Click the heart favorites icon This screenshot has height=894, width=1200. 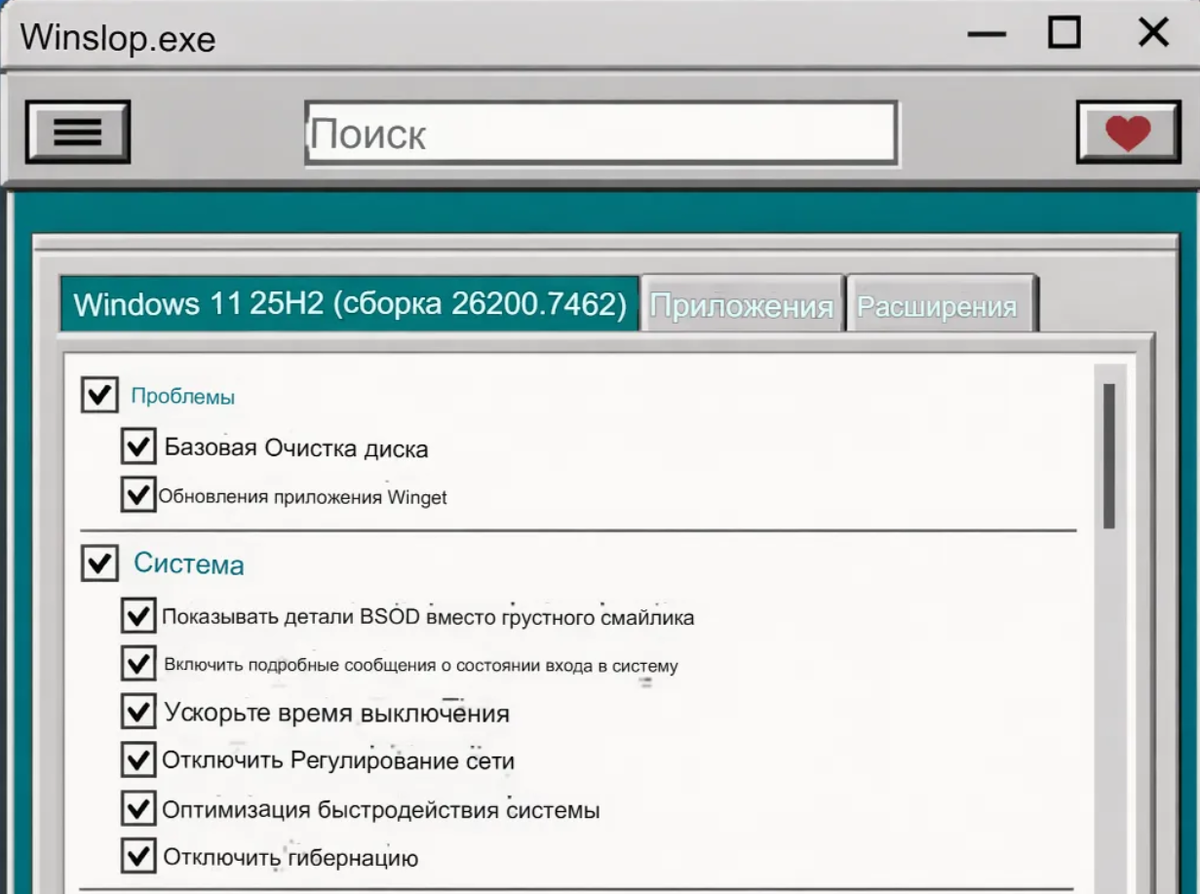(1127, 131)
